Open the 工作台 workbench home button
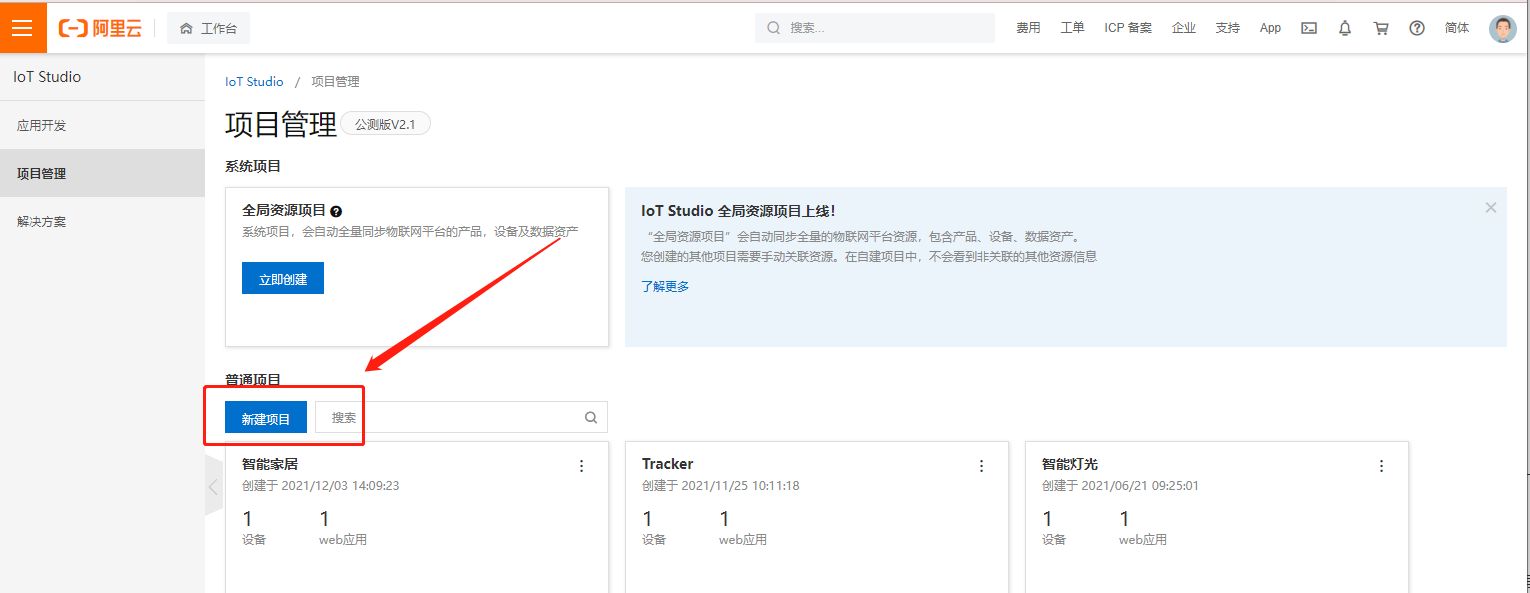Viewport: 1530px width, 593px height. 208,28
